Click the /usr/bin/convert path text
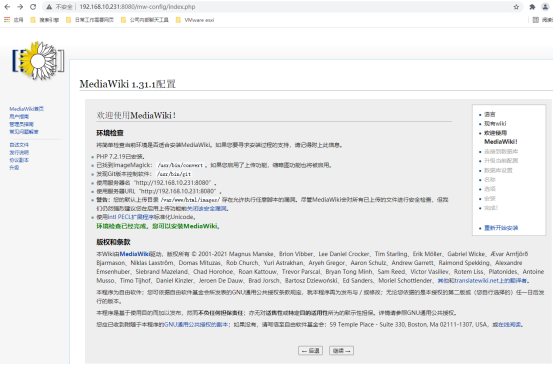 click(180, 165)
